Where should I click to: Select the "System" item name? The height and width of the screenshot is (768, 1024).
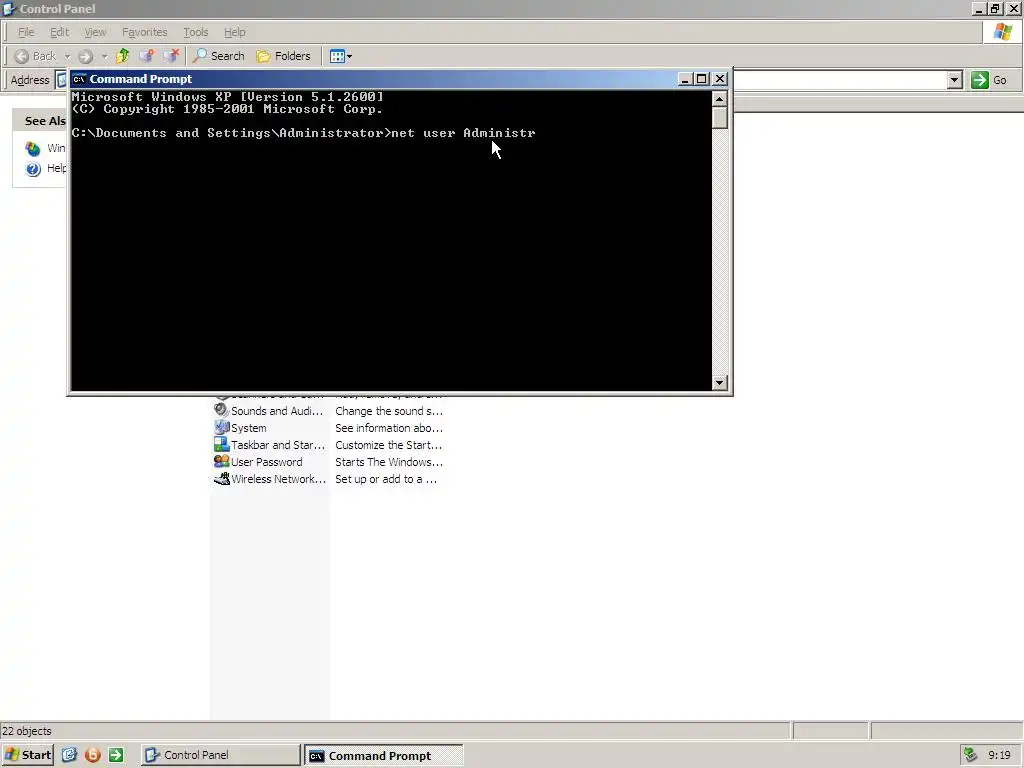pyautogui.click(x=249, y=428)
